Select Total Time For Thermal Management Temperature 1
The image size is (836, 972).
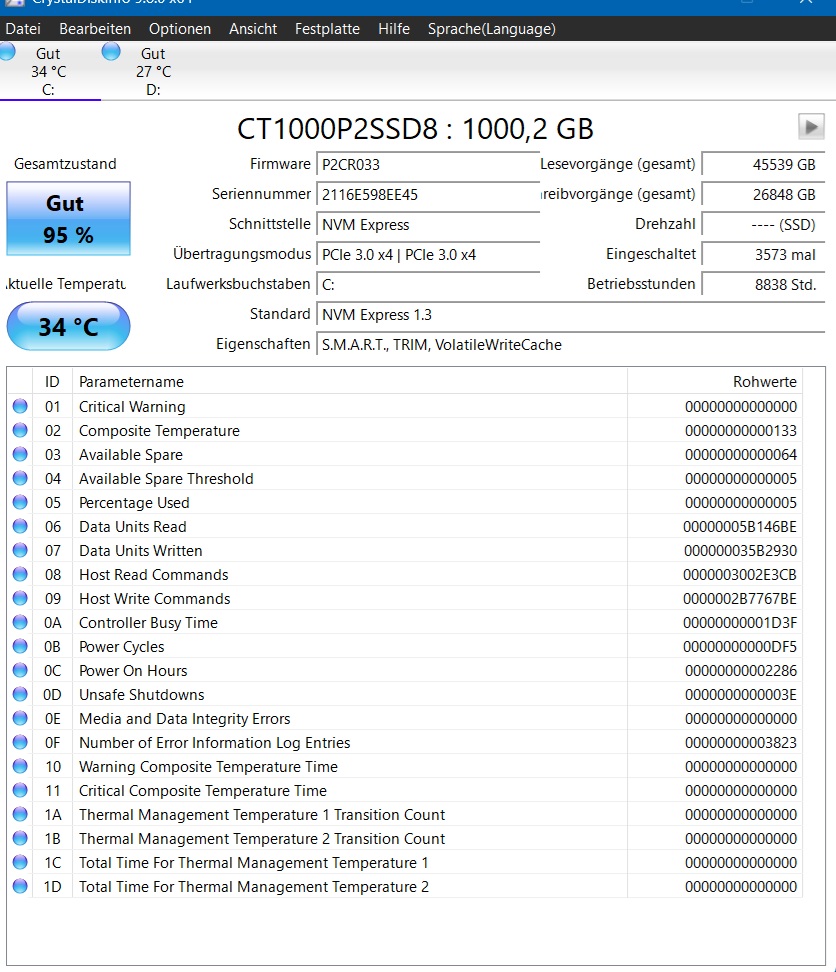click(253, 863)
